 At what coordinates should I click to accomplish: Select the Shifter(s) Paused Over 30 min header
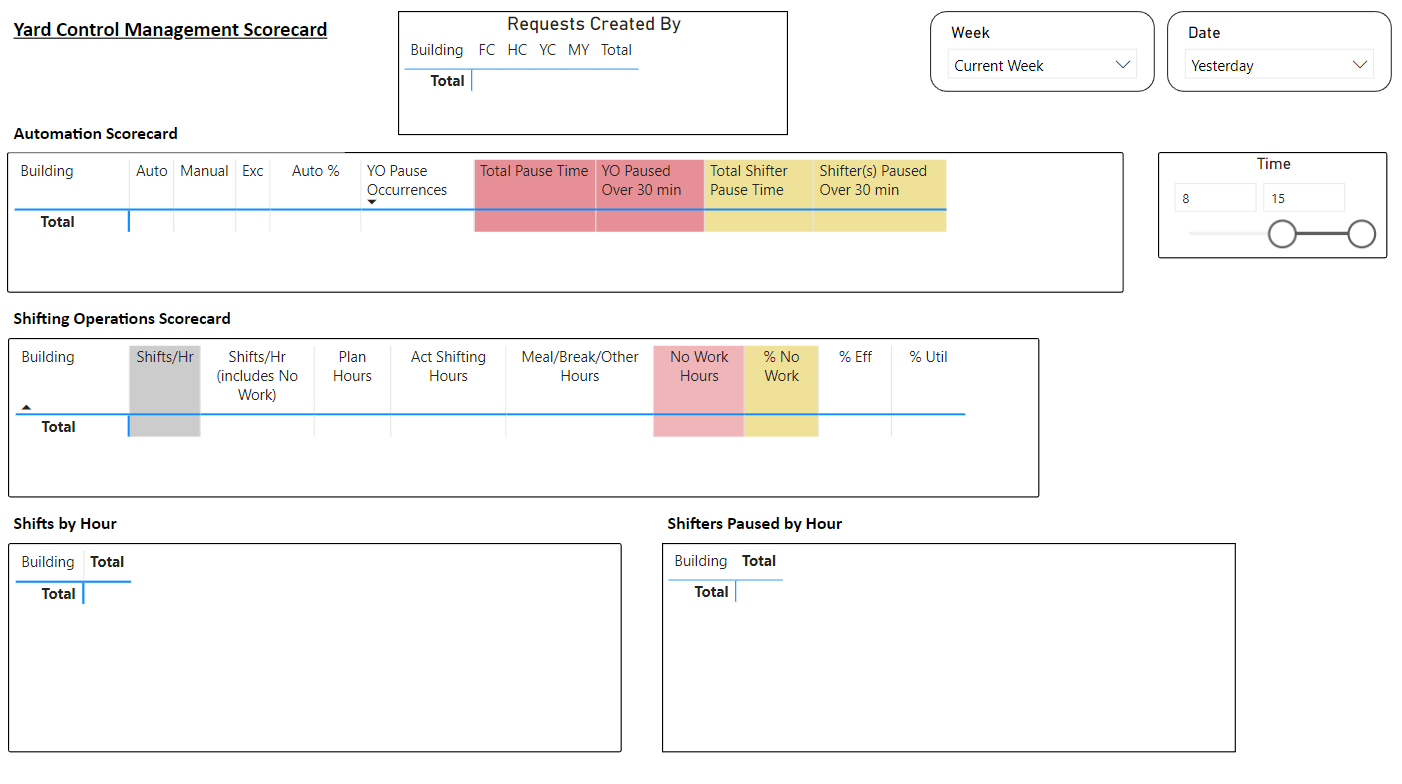coord(873,180)
